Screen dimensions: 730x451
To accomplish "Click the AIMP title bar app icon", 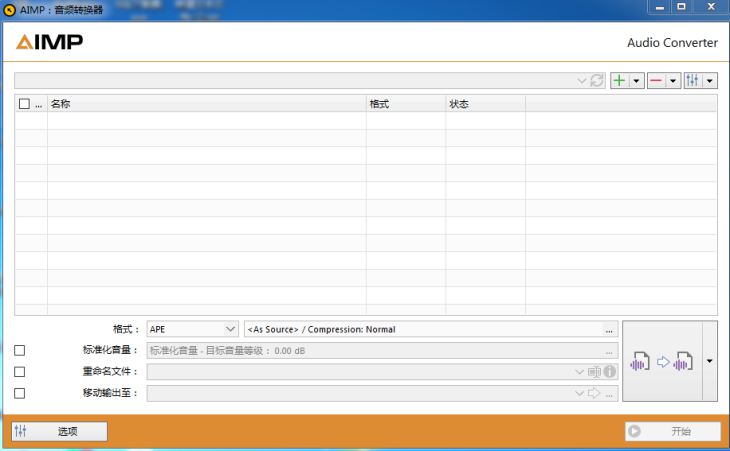I will coord(9,10).
